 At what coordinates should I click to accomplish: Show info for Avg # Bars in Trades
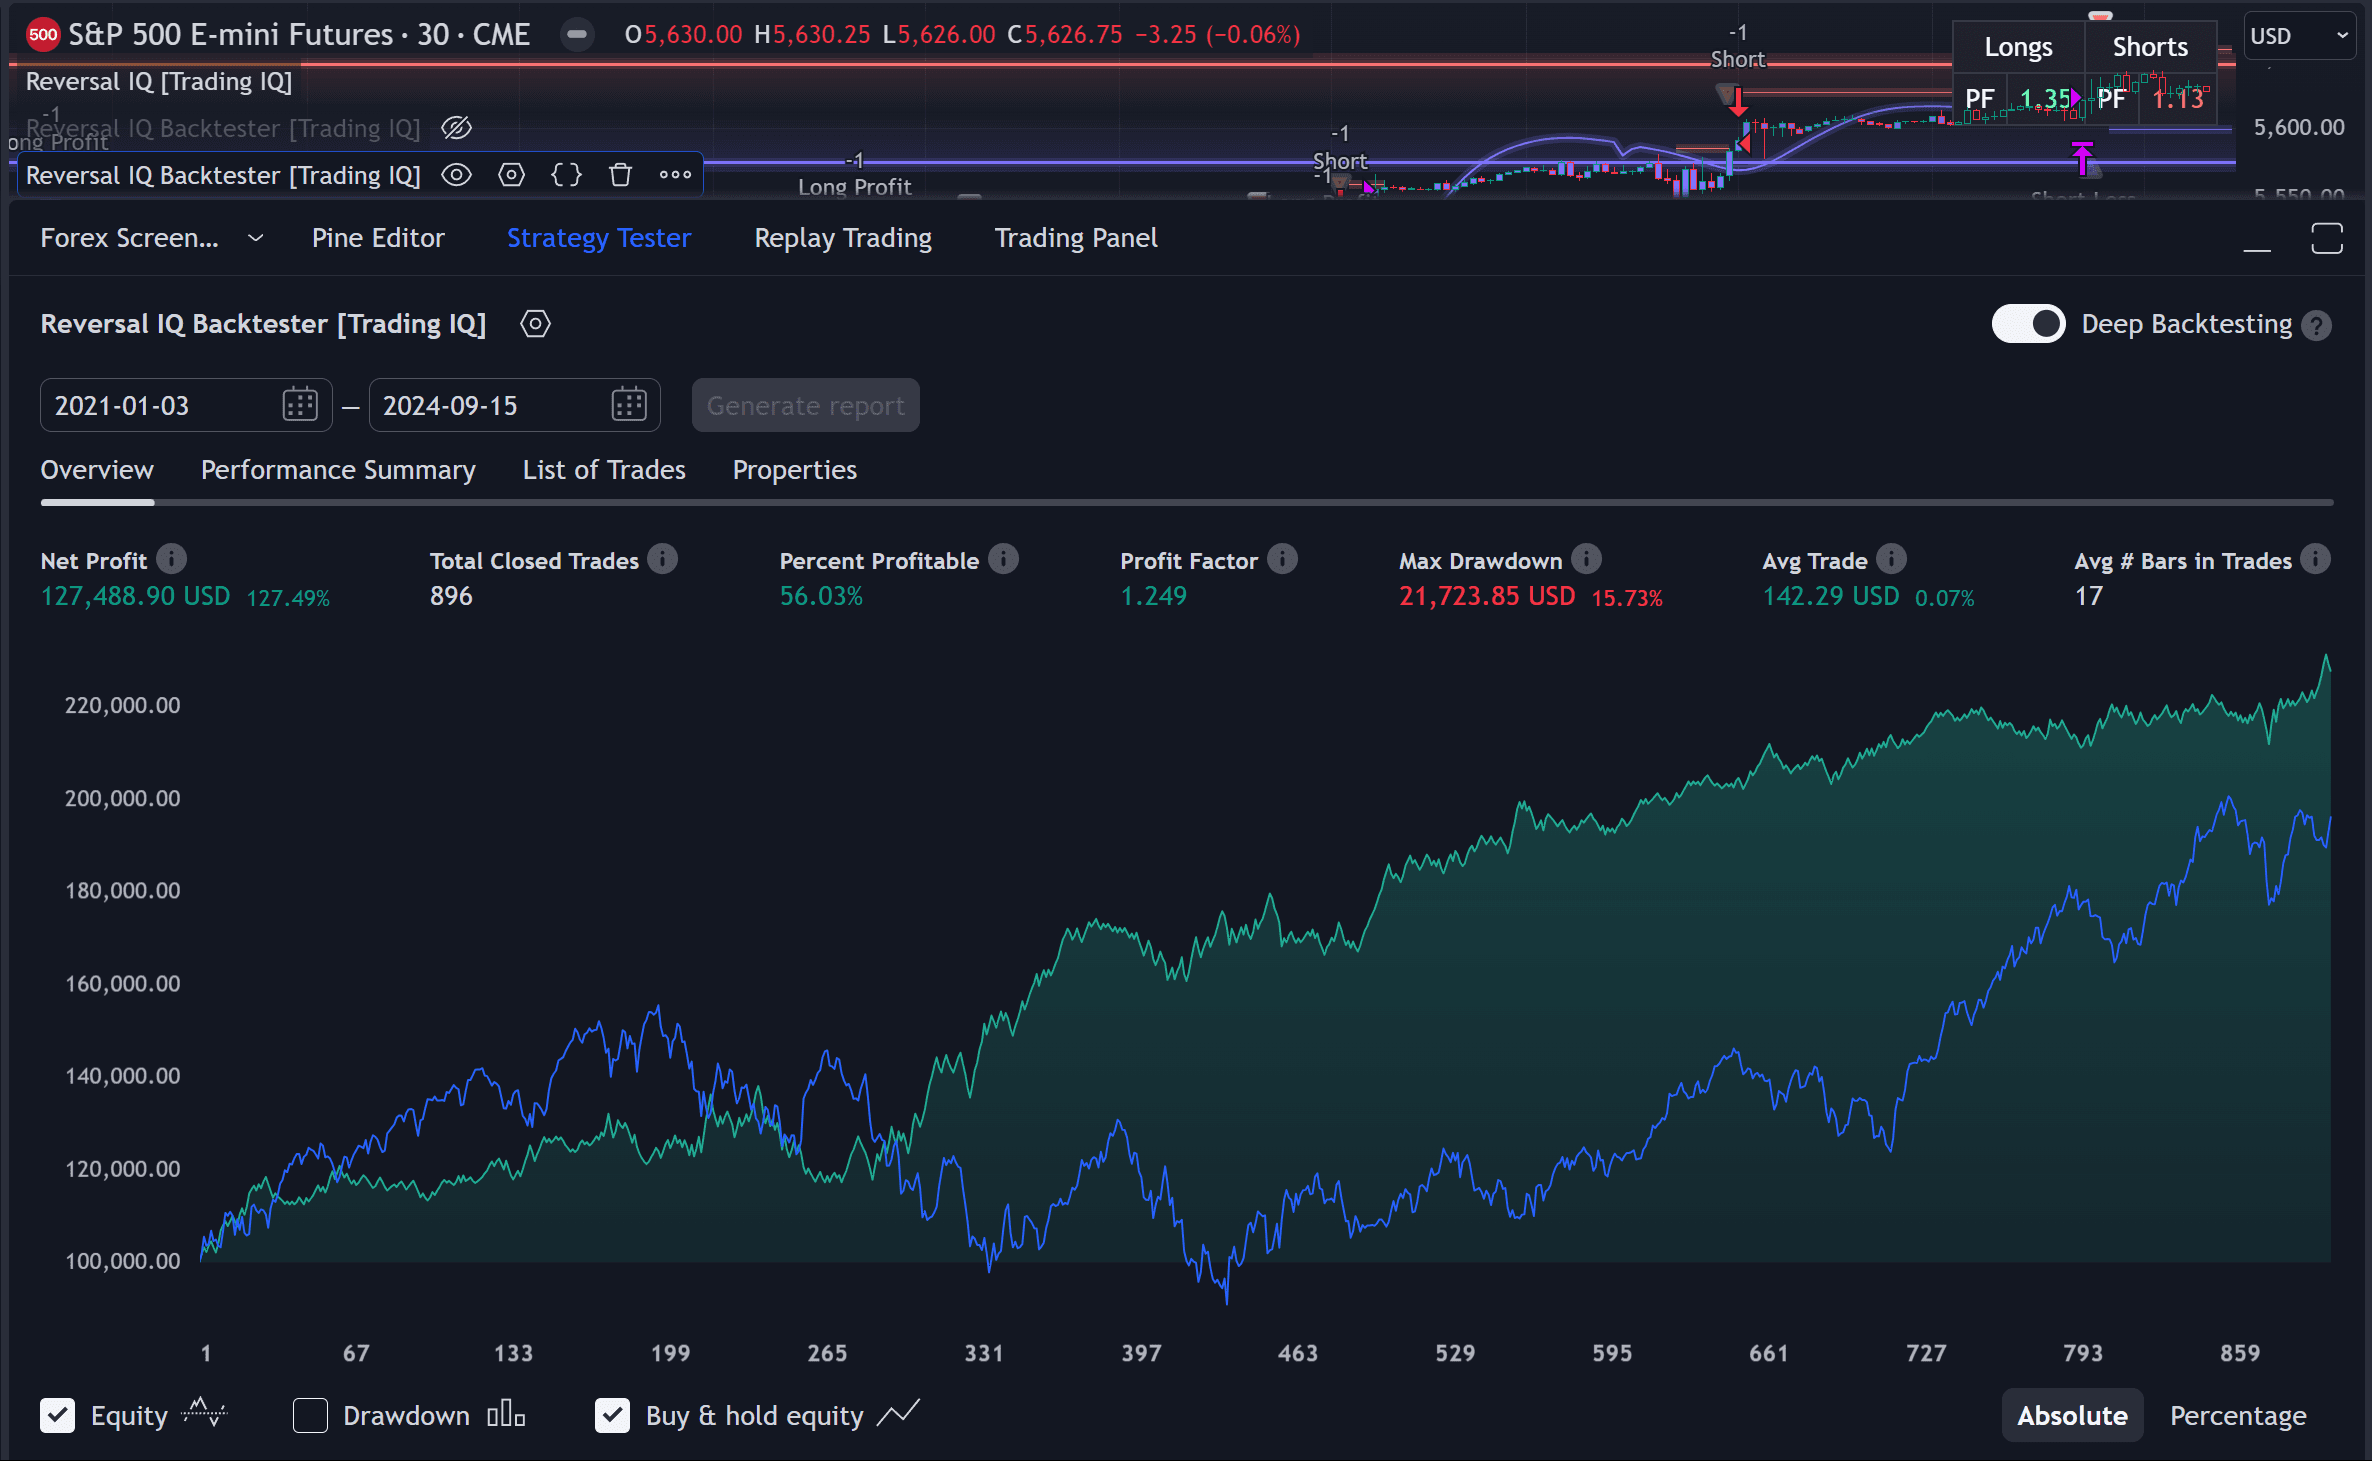click(x=2315, y=559)
